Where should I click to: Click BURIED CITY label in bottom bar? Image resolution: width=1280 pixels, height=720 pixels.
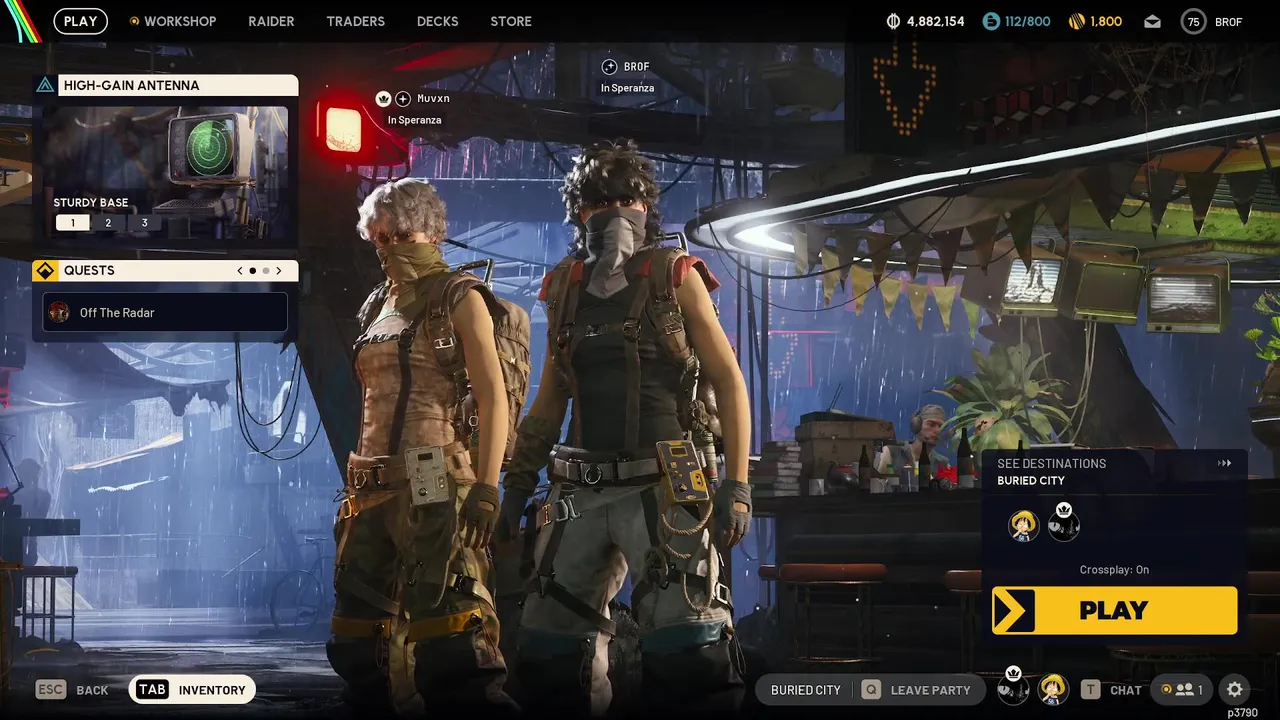(x=806, y=690)
